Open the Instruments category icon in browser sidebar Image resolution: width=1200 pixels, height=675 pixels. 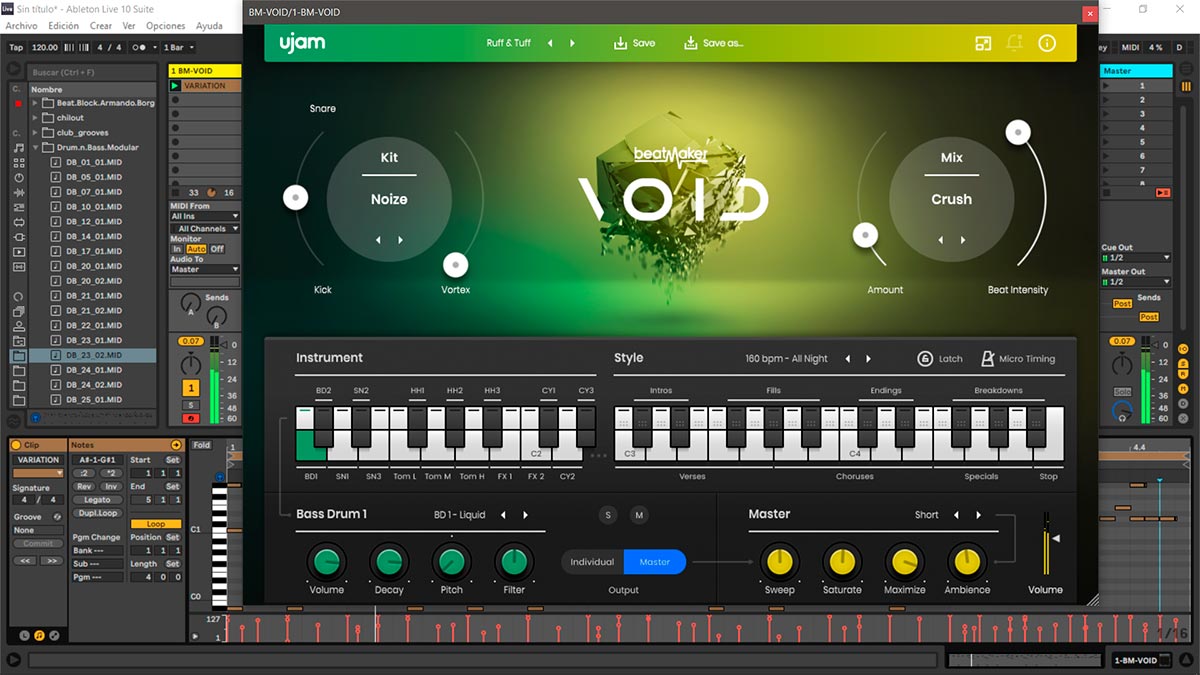tap(18, 178)
